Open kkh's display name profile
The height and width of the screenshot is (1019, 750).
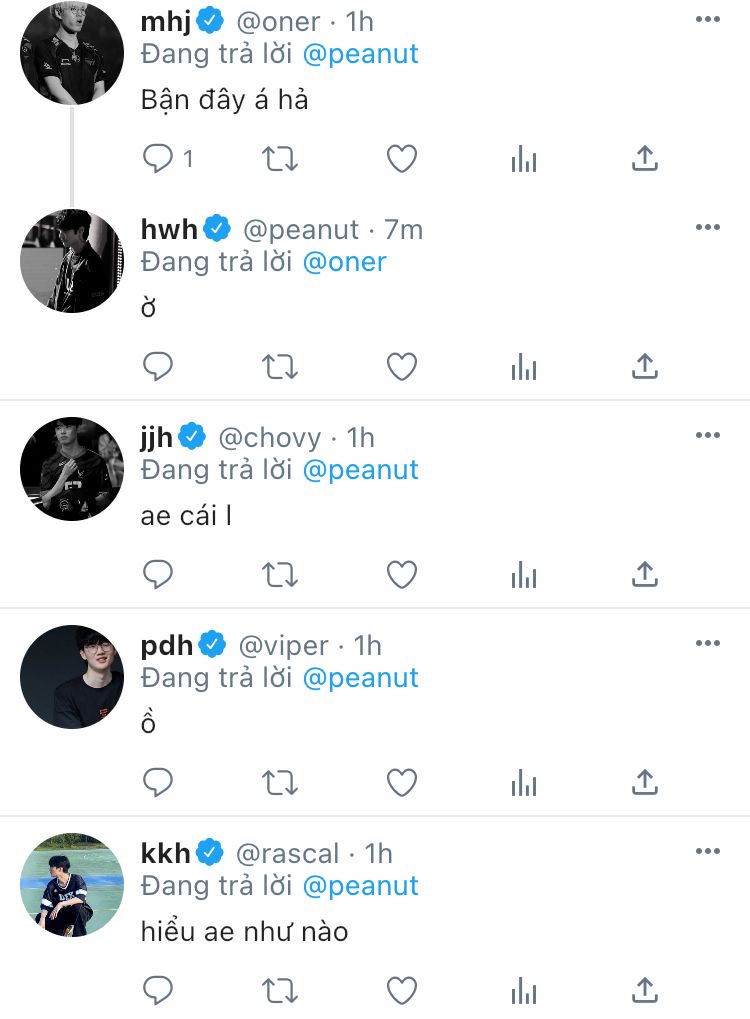(165, 853)
